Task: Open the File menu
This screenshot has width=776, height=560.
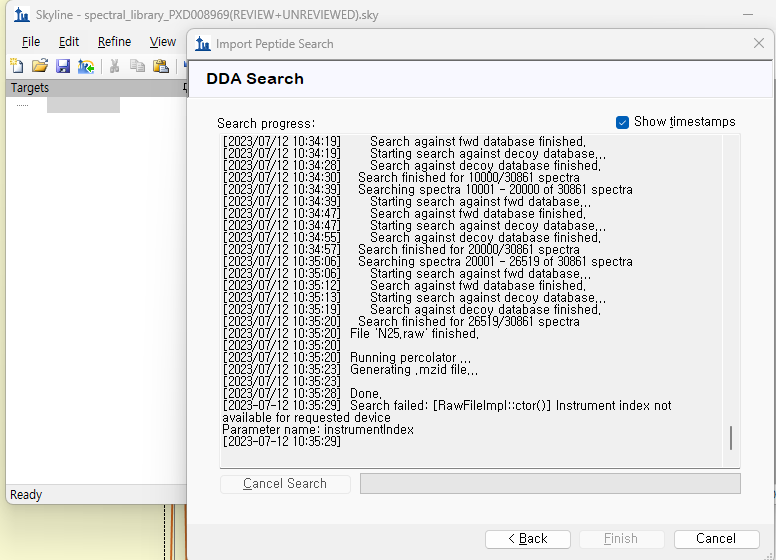Action: click(31, 41)
